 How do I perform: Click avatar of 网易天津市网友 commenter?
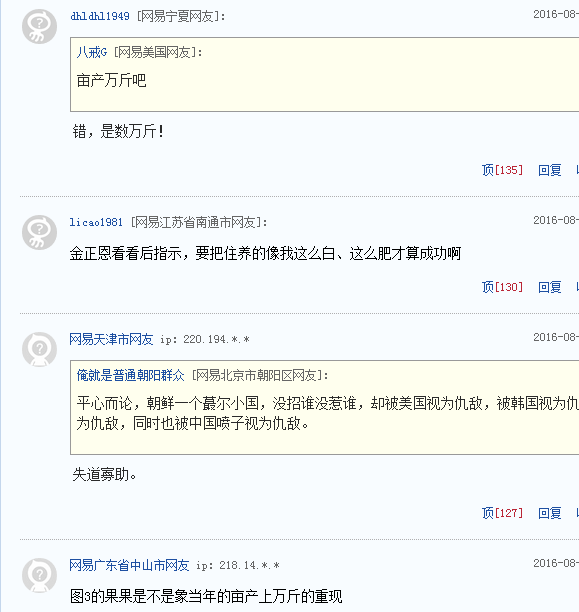tap(39, 349)
